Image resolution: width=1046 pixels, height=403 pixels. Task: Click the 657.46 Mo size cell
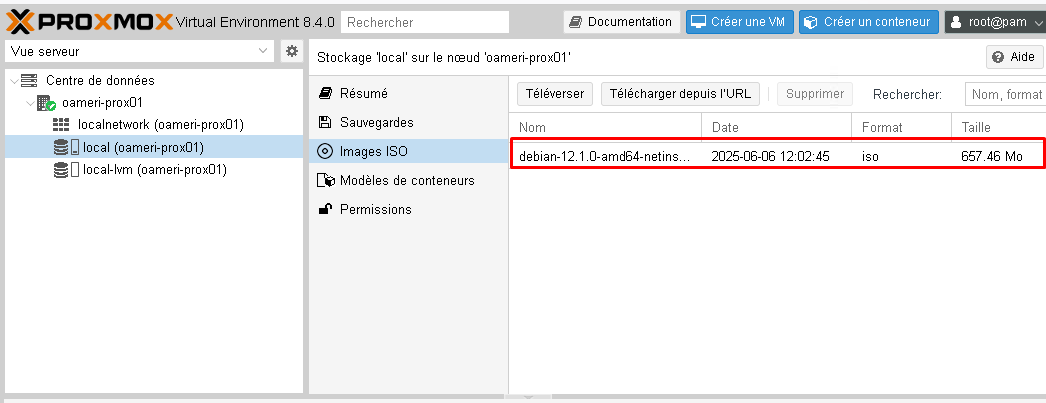(991, 157)
